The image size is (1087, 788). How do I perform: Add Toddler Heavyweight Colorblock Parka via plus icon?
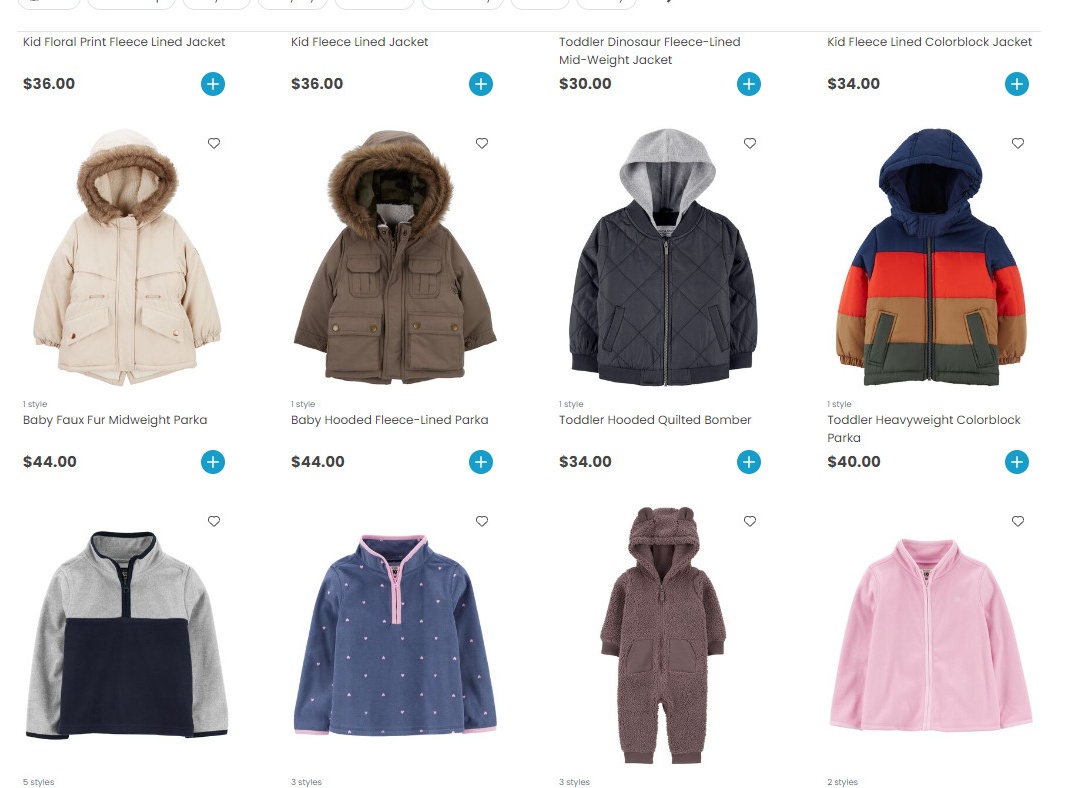[1016, 462]
